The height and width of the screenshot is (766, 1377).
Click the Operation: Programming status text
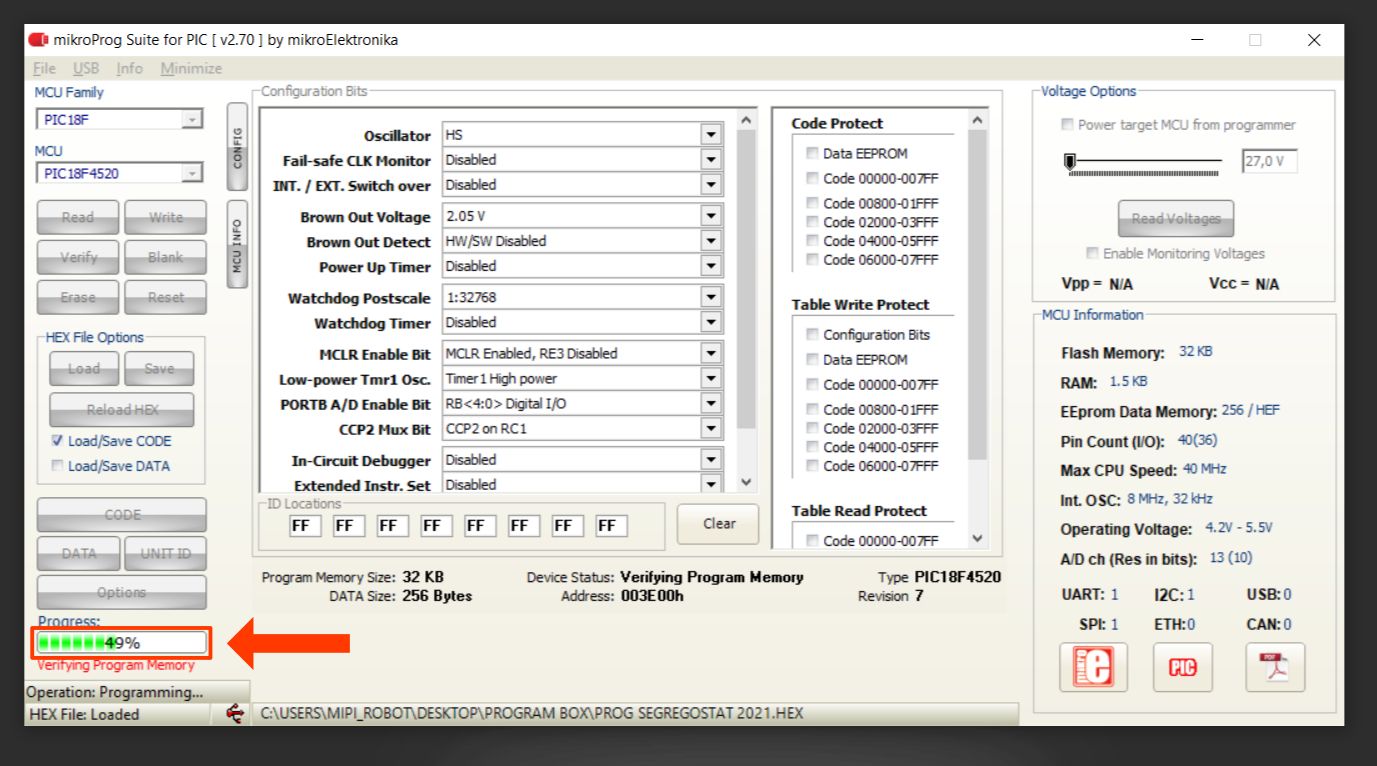coord(115,692)
